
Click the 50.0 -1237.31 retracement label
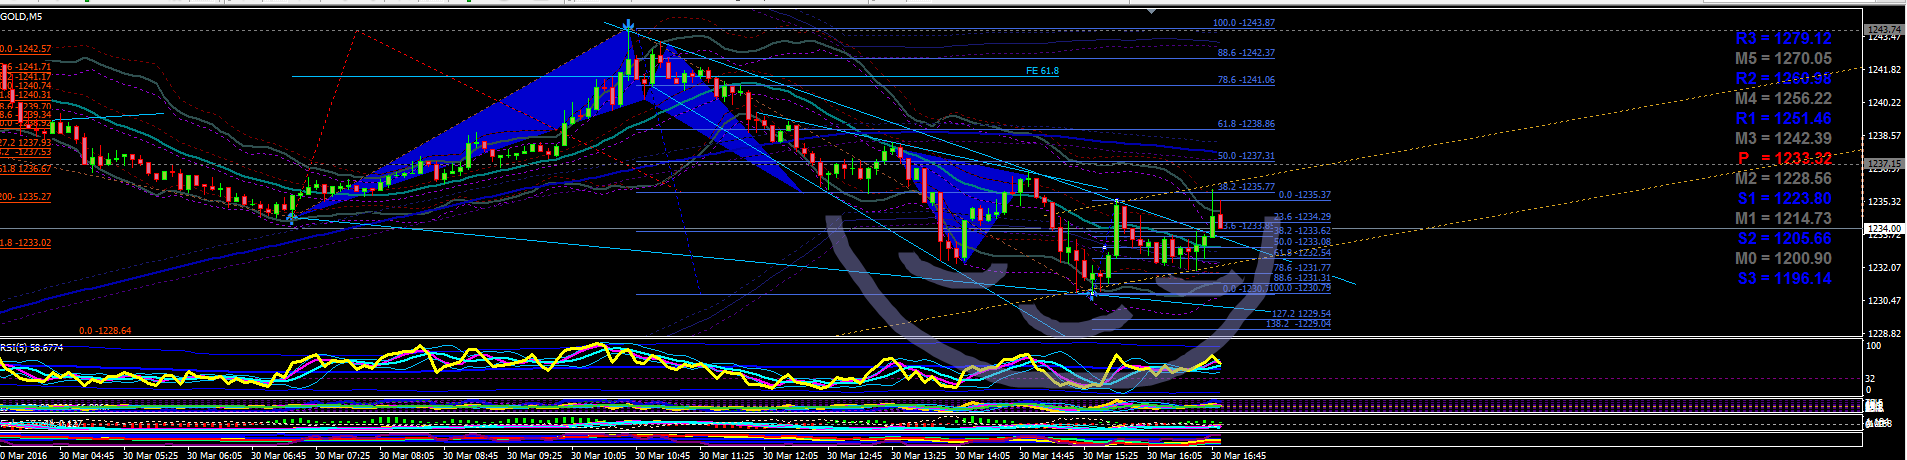(1246, 156)
